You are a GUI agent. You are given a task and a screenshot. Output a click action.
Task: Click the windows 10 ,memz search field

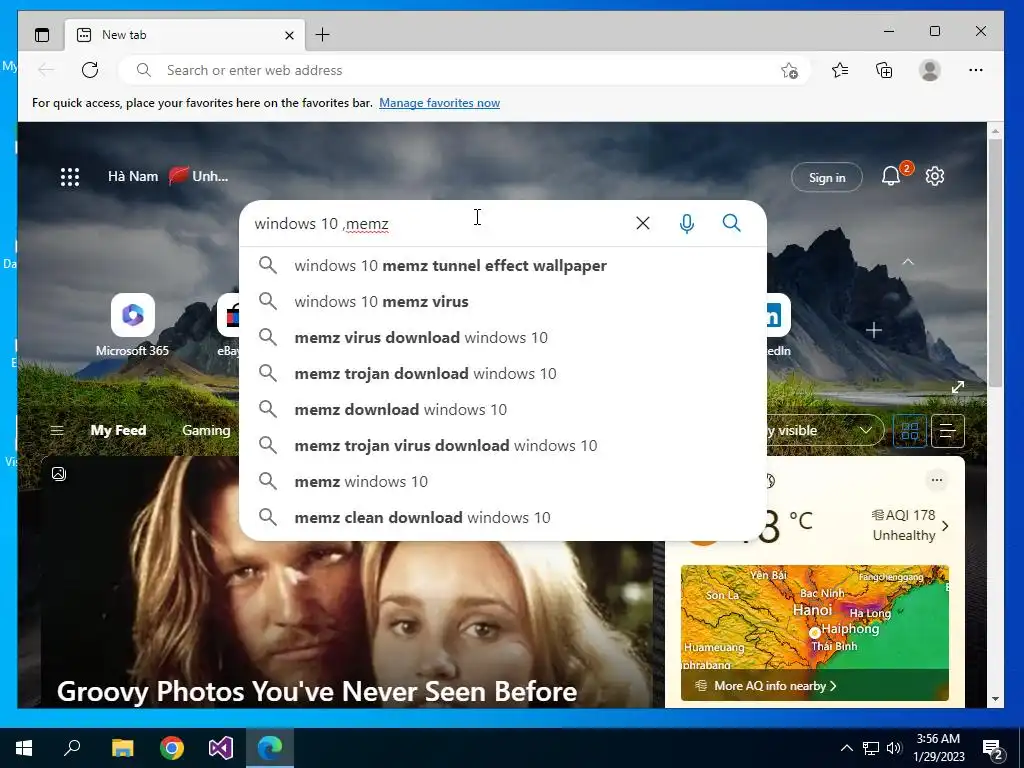point(438,223)
